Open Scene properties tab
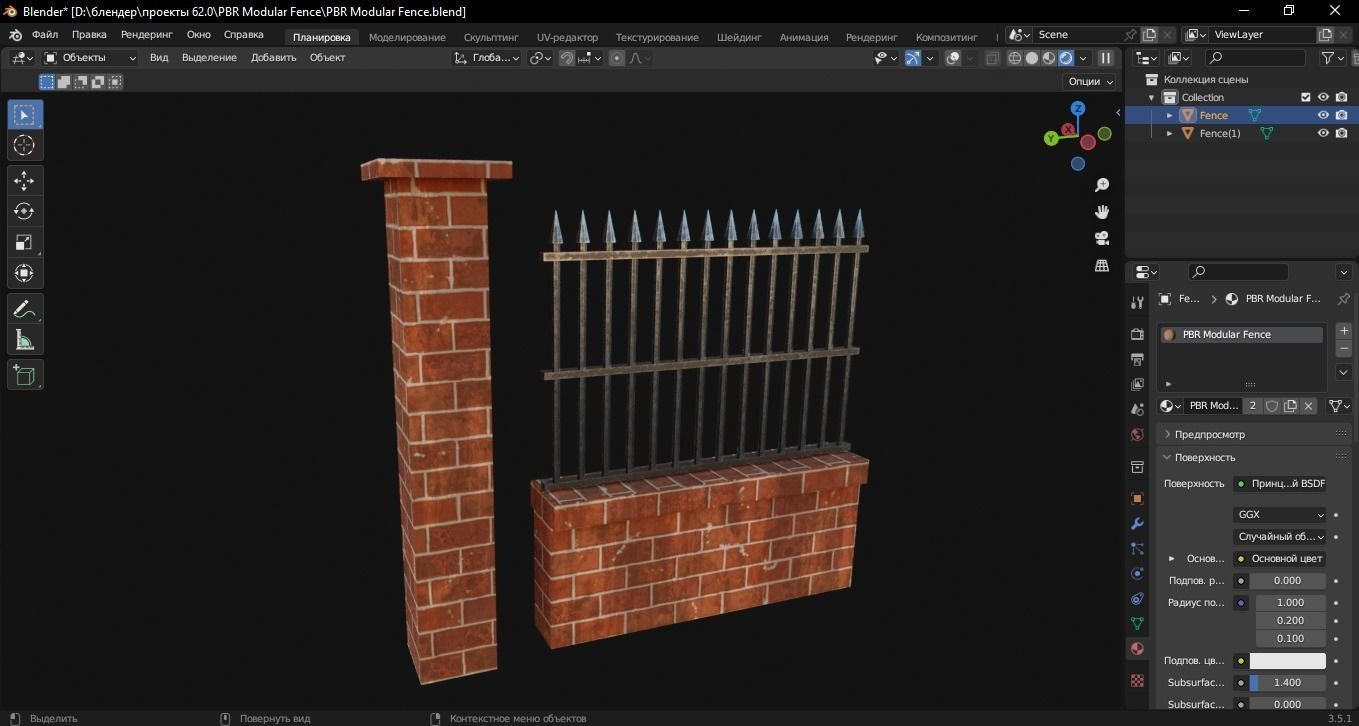1359x726 pixels. click(1137, 409)
